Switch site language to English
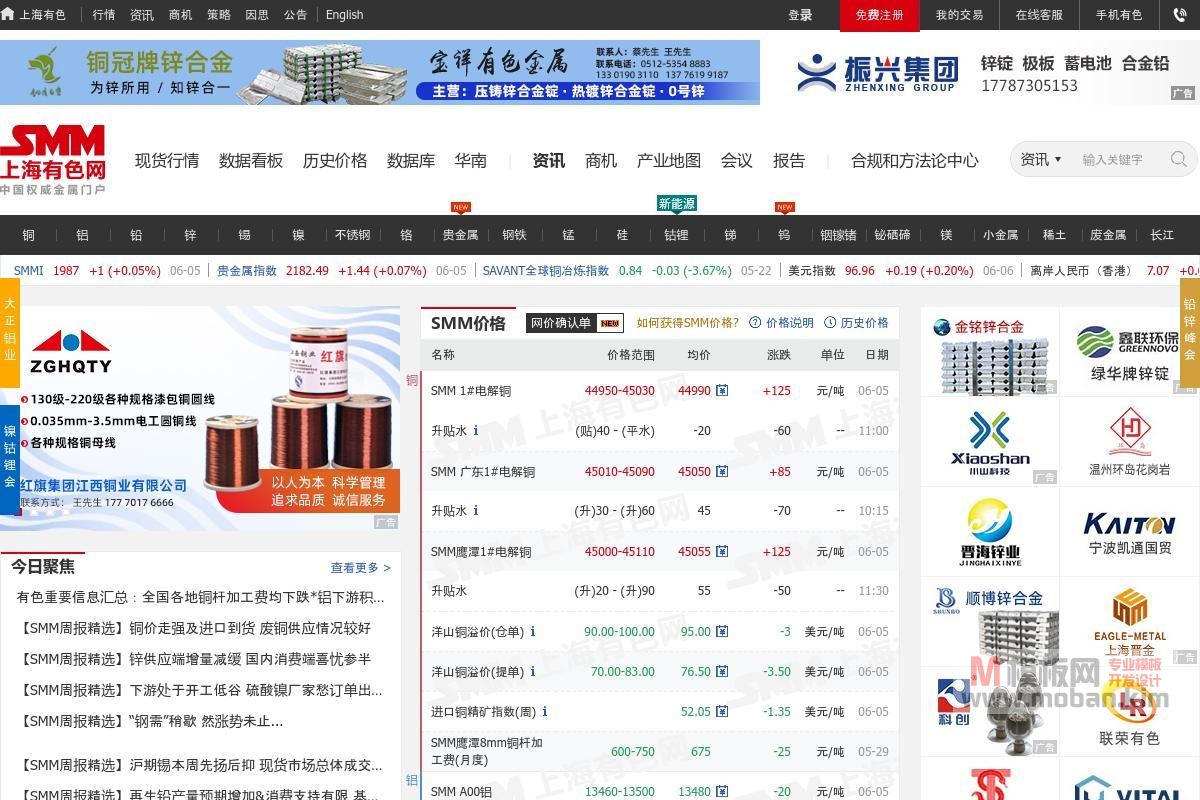Image resolution: width=1200 pixels, height=800 pixels. point(345,15)
